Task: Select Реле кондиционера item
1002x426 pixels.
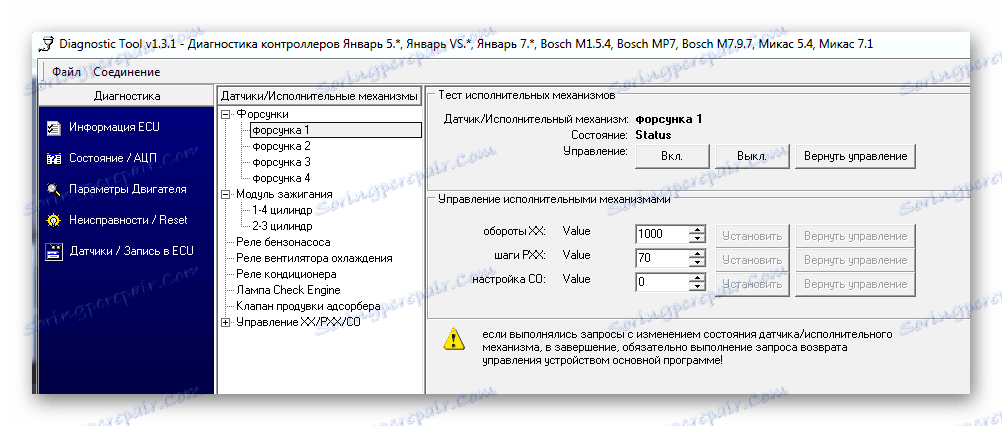Action: (x=286, y=274)
